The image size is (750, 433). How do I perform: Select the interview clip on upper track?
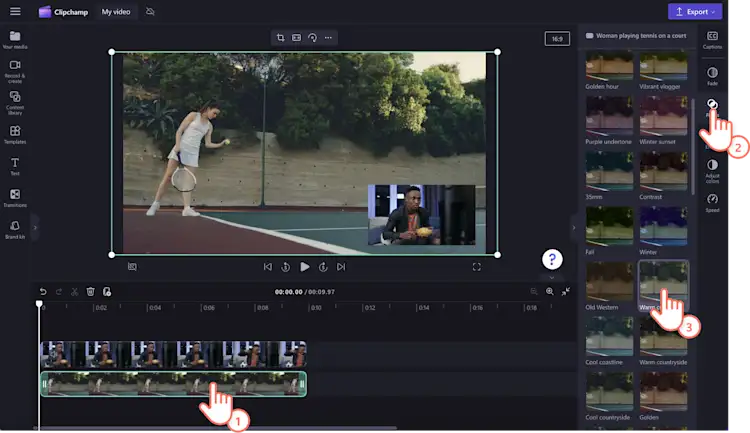[x=174, y=354]
